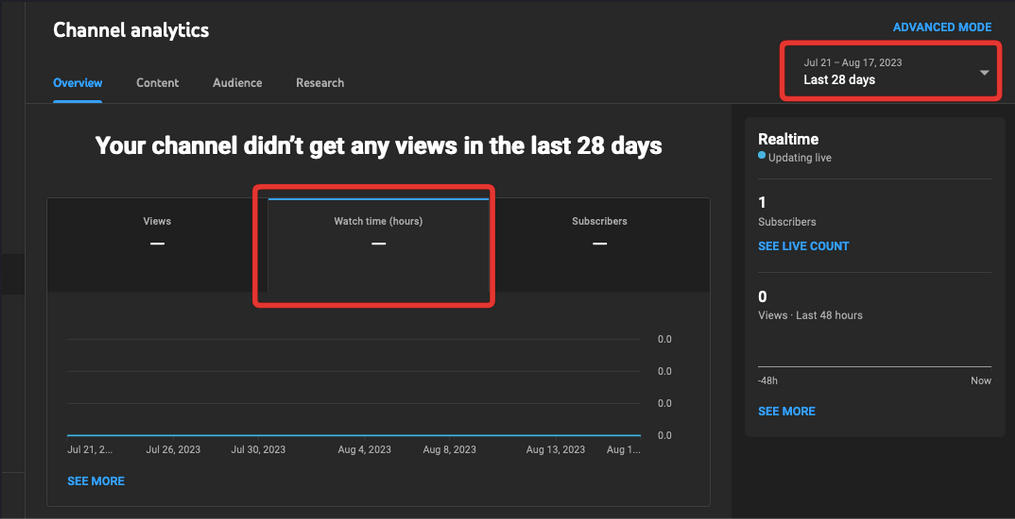Screen dimensions: 1015x519
Task: Click the Jul 30, 2023 axis label
Action: (x=258, y=449)
